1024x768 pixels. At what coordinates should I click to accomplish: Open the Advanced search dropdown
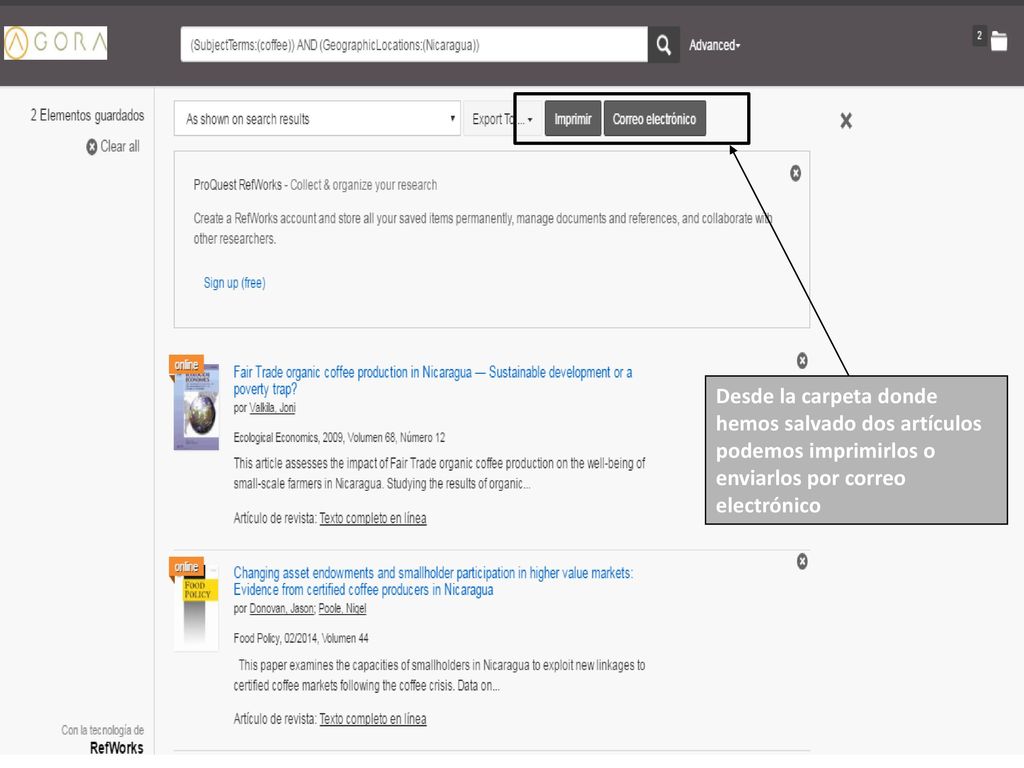714,45
